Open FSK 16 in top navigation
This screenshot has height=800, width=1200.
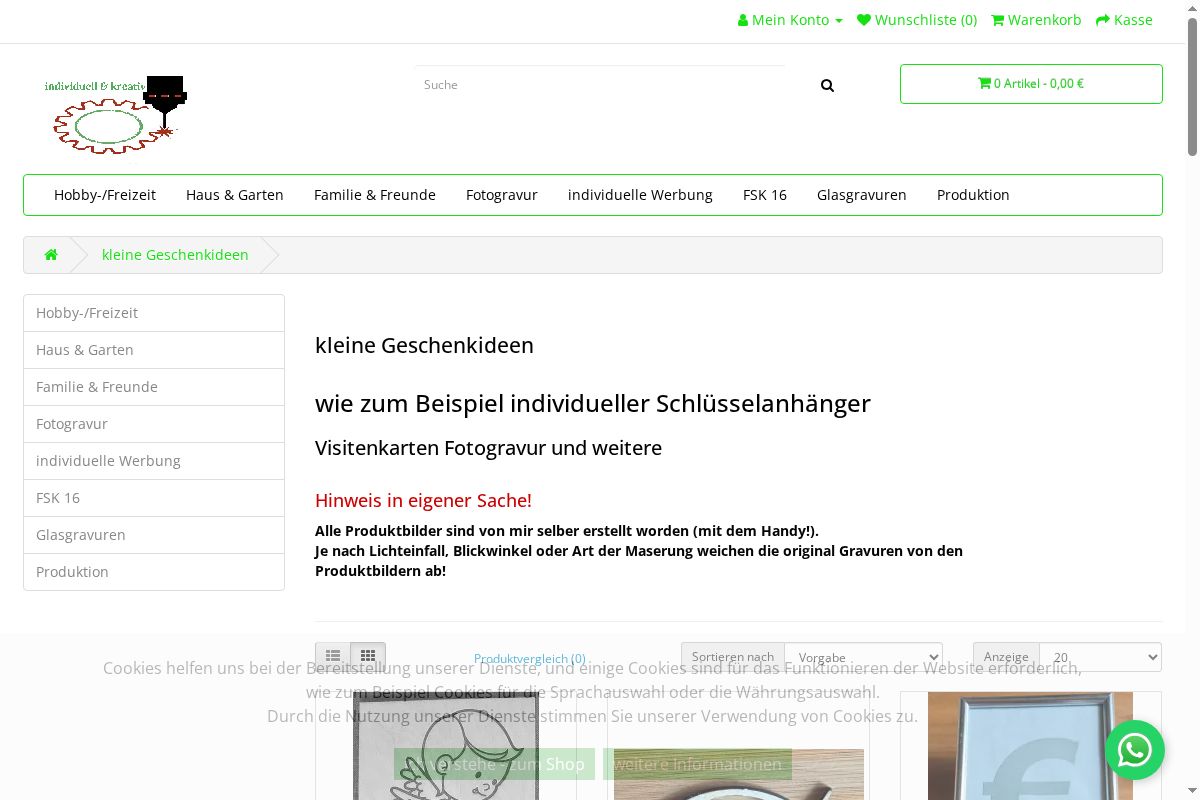[x=765, y=195]
